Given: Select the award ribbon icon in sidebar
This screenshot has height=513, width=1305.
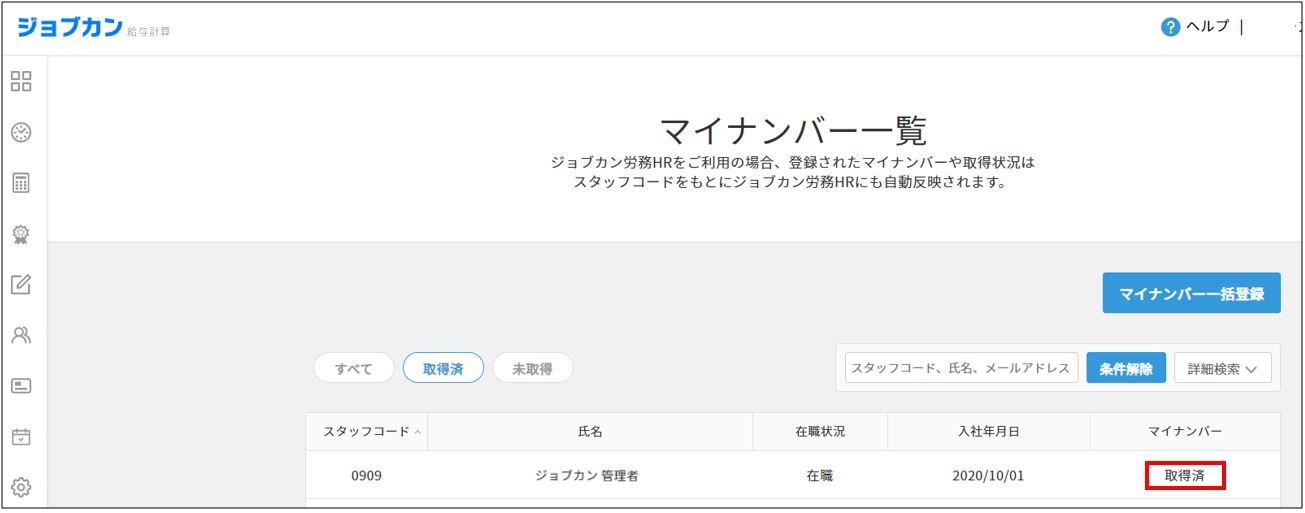Looking at the screenshot, I should coord(21,234).
